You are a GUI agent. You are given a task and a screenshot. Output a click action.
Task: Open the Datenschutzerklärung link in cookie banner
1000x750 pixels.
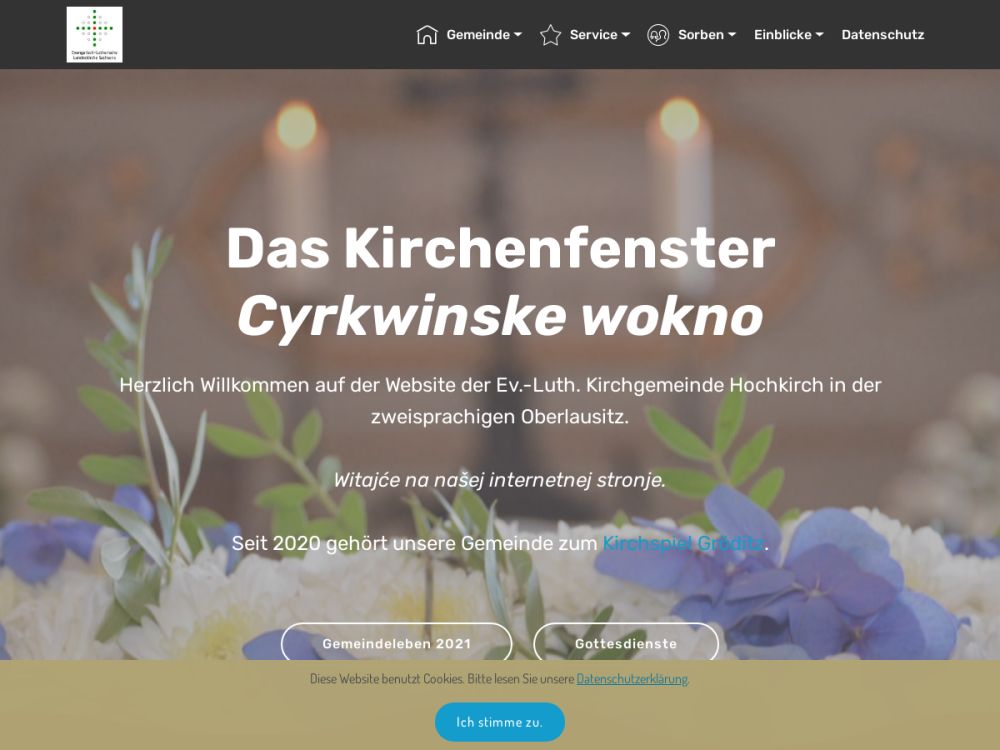point(632,679)
